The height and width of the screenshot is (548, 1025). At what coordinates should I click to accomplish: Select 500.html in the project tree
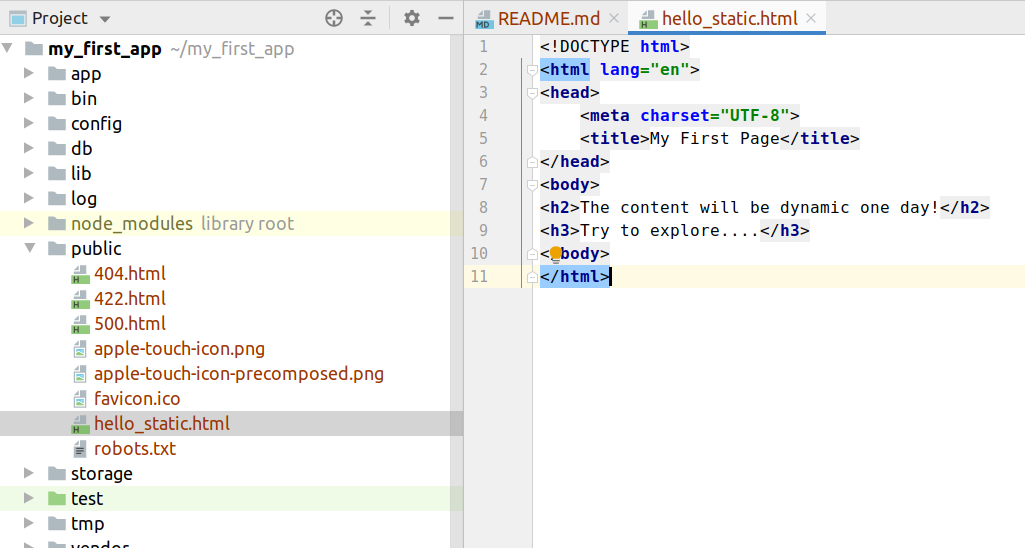(x=129, y=323)
